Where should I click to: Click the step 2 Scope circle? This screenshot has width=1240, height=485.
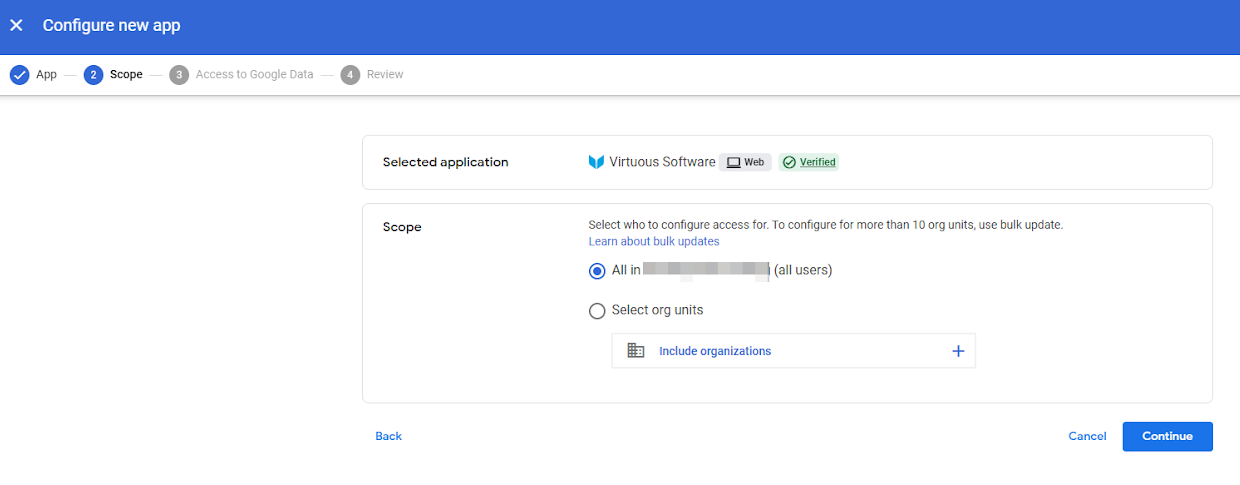(94, 75)
